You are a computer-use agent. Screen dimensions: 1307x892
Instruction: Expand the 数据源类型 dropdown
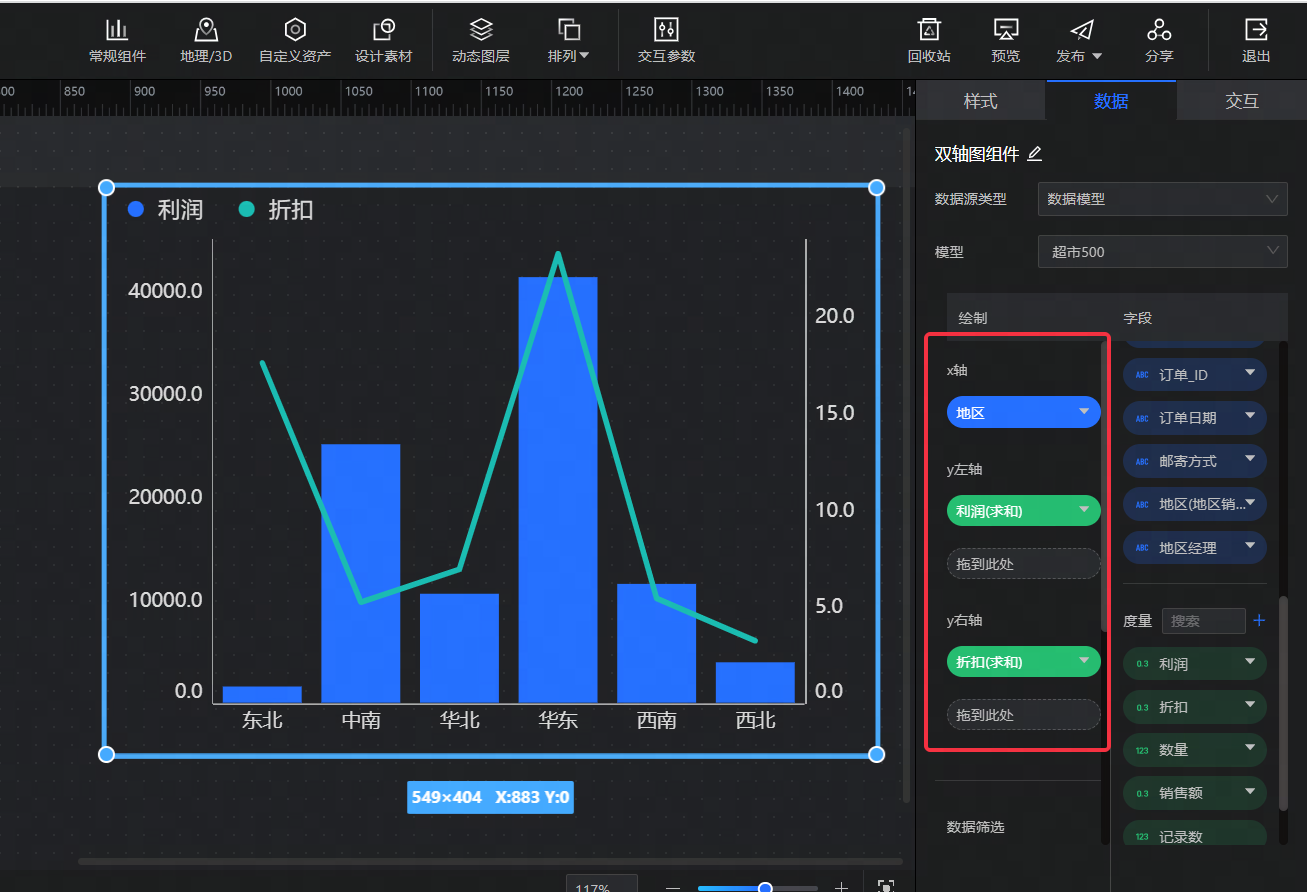pyautogui.click(x=1162, y=199)
